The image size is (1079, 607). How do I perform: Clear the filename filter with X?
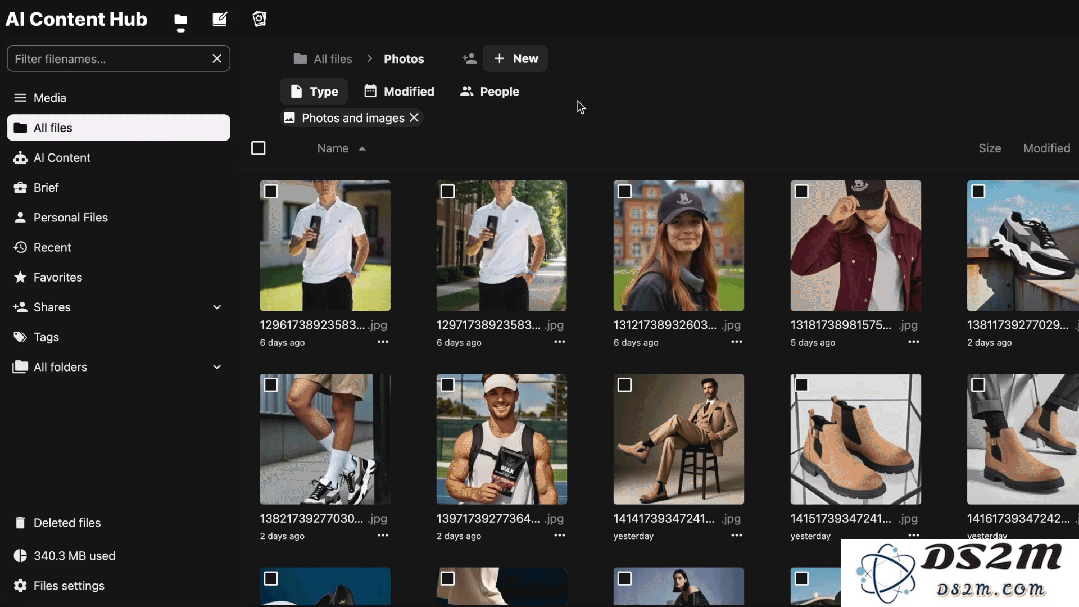217,58
